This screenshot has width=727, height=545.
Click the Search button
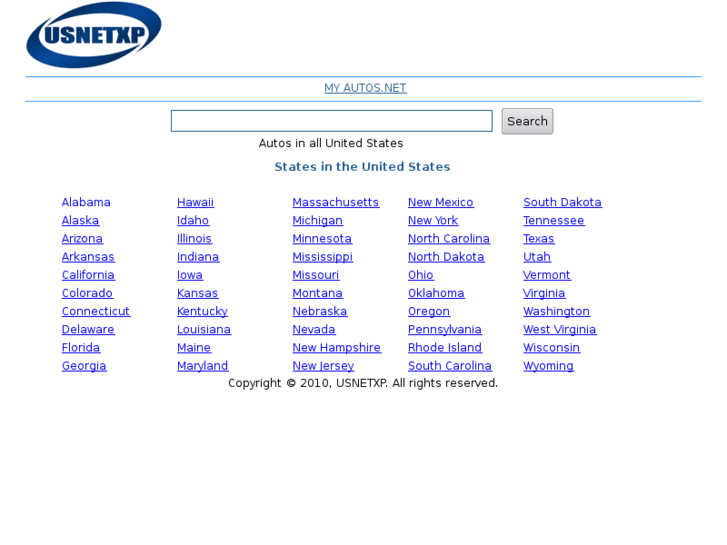527,121
